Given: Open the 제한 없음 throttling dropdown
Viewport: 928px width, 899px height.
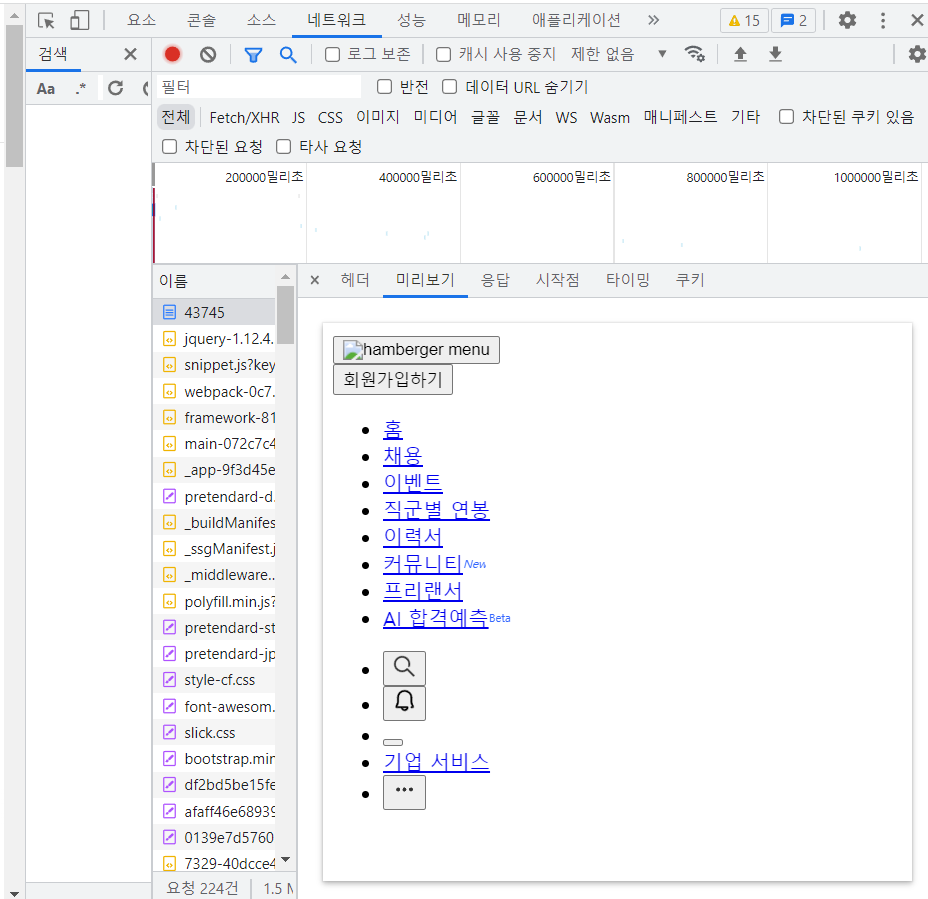Looking at the screenshot, I should click(618, 54).
